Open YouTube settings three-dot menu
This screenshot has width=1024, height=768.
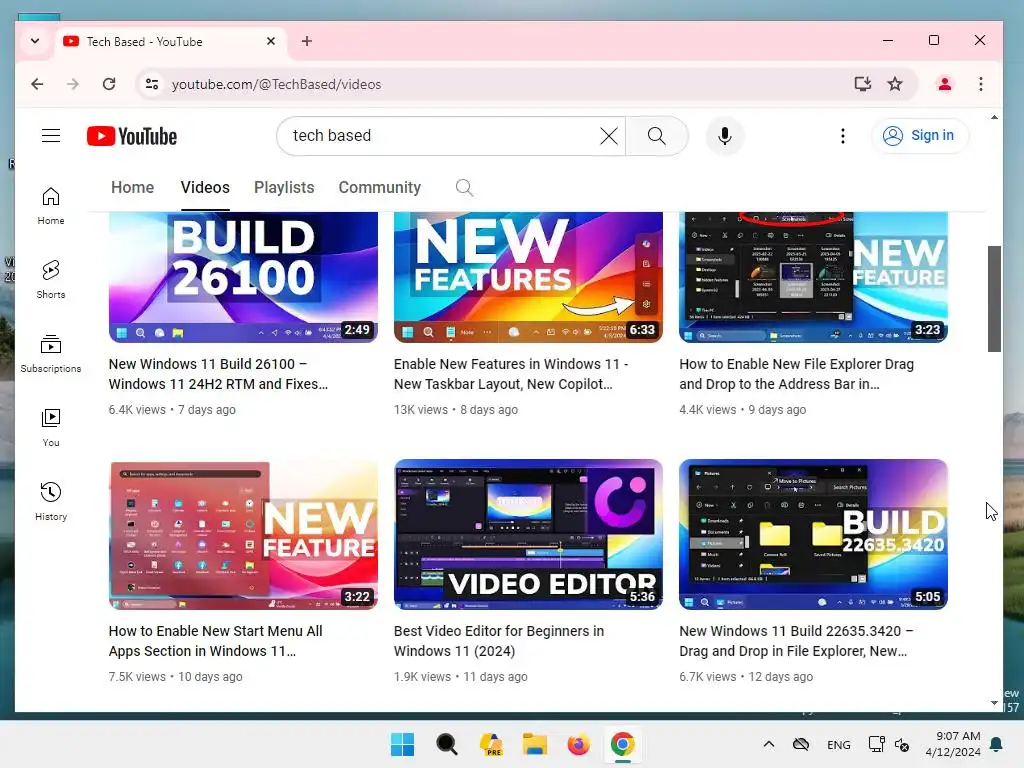[842, 136]
